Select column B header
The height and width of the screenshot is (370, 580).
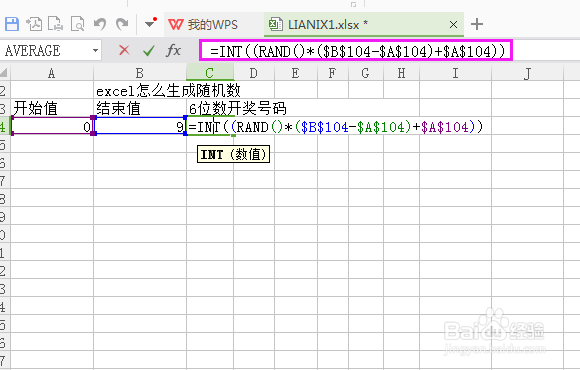tap(140, 73)
